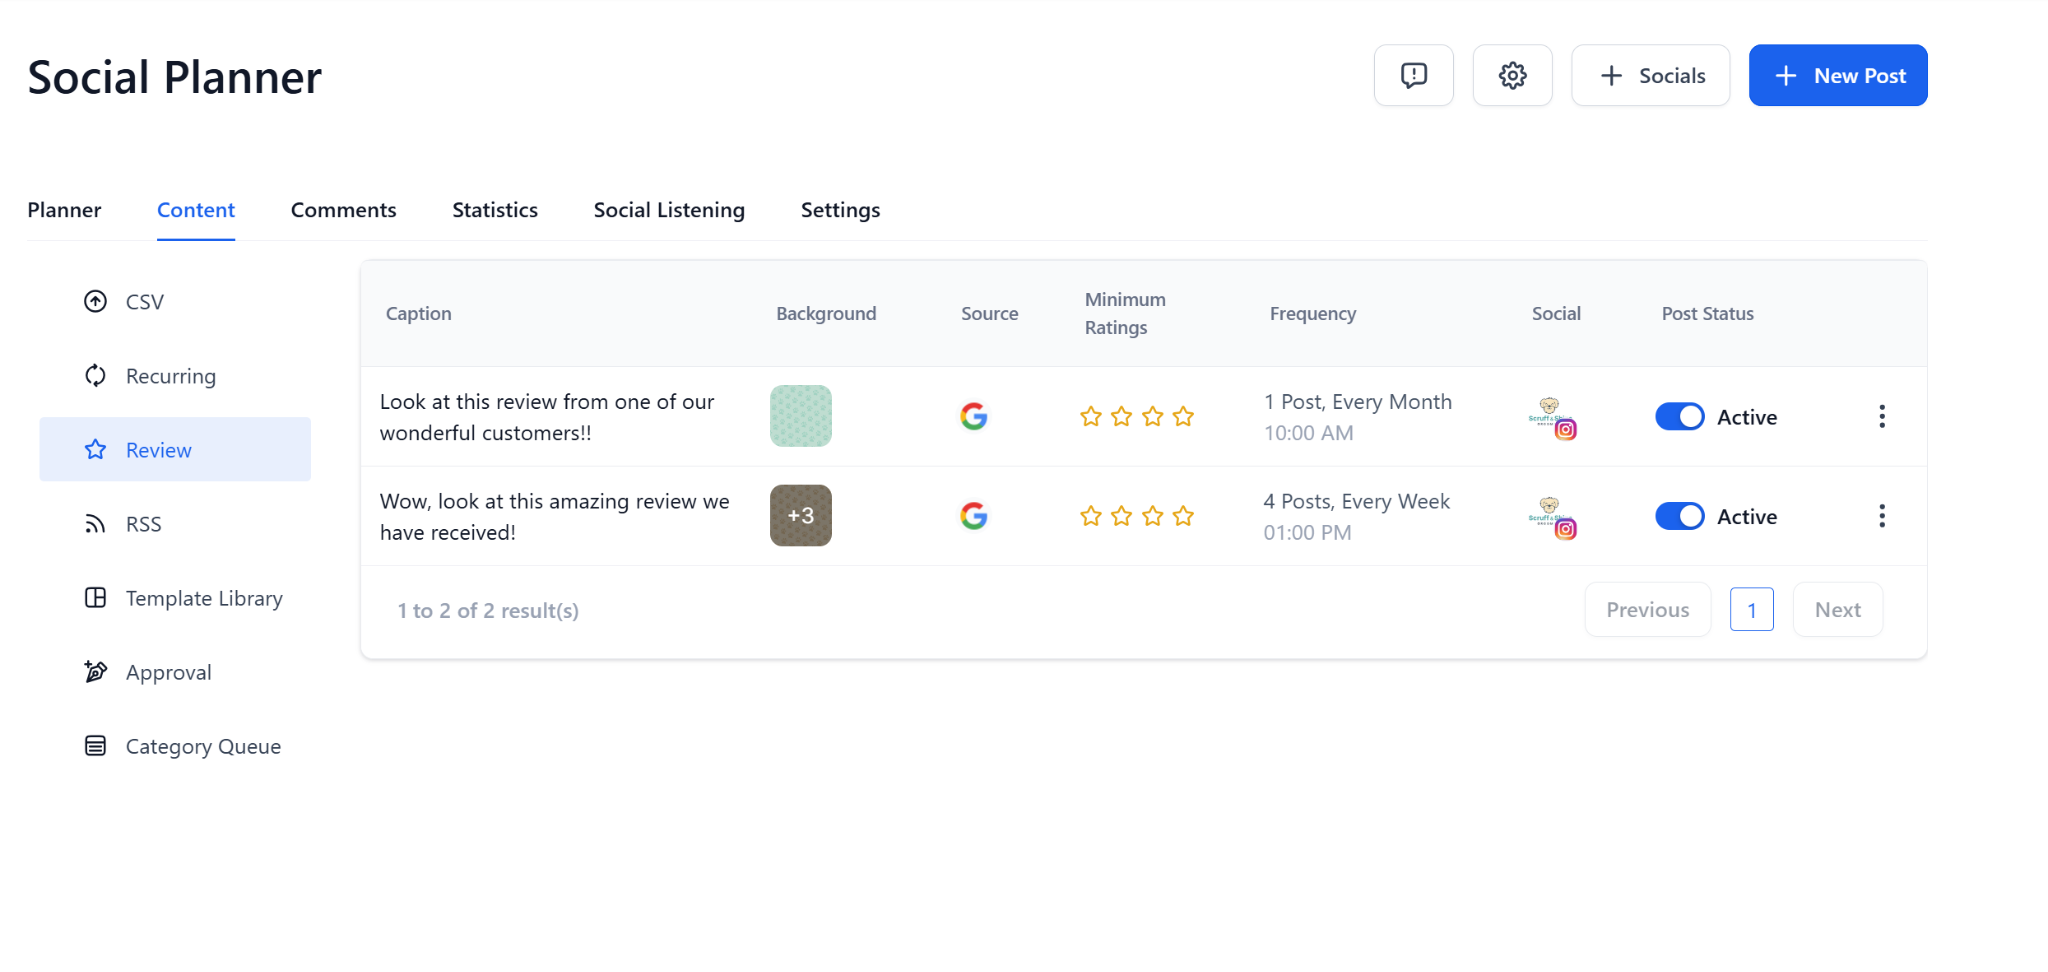Click the fourth star in the first row's ratings
The width and height of the screenshot is (2048, 972).
tap(1183, 416)
